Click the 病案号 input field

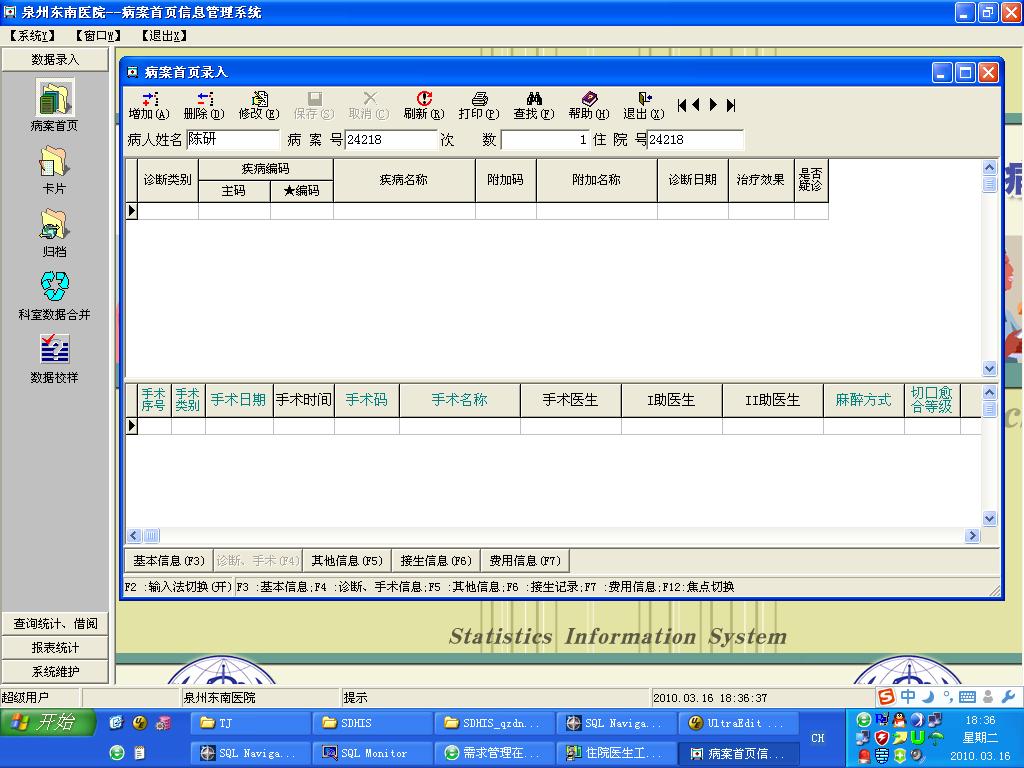click(391, 139)
